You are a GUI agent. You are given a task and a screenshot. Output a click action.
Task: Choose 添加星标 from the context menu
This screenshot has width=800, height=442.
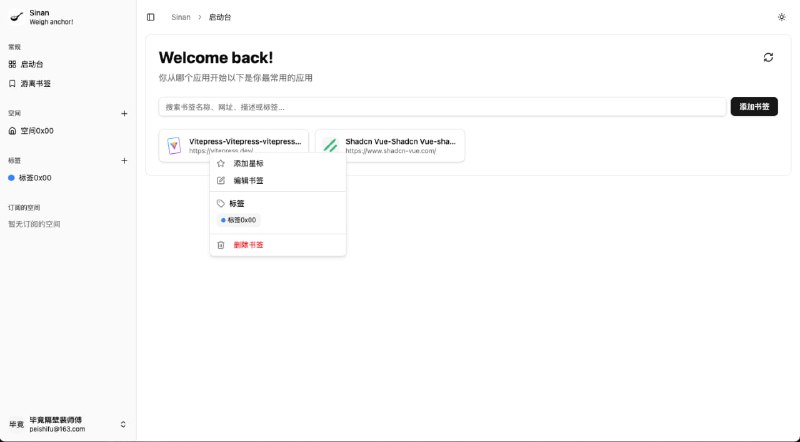click(x=248, y=163)
